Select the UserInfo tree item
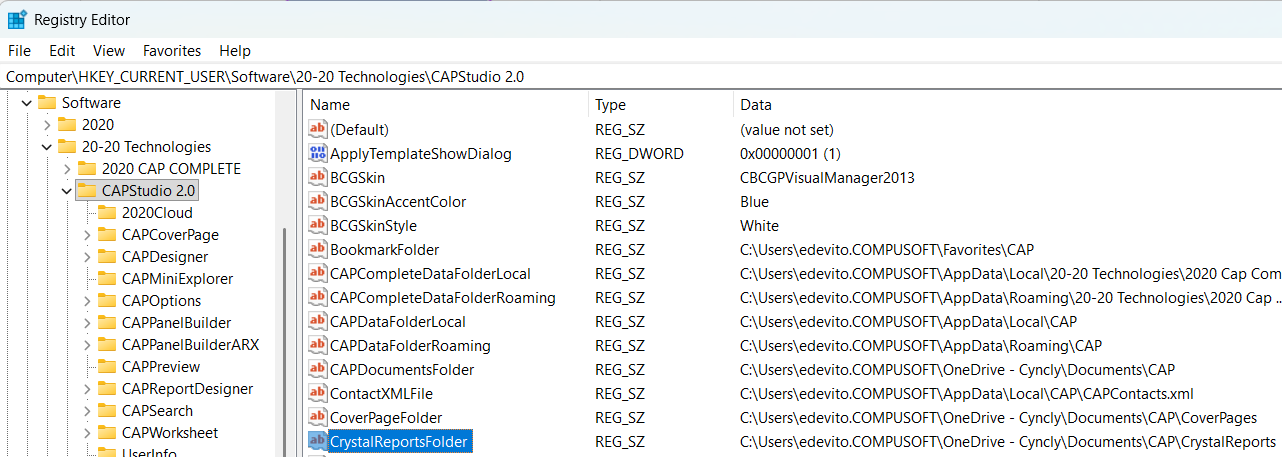Image resolution: width=1282 pixels, height=457 pixels. click(x=149, y=452)
